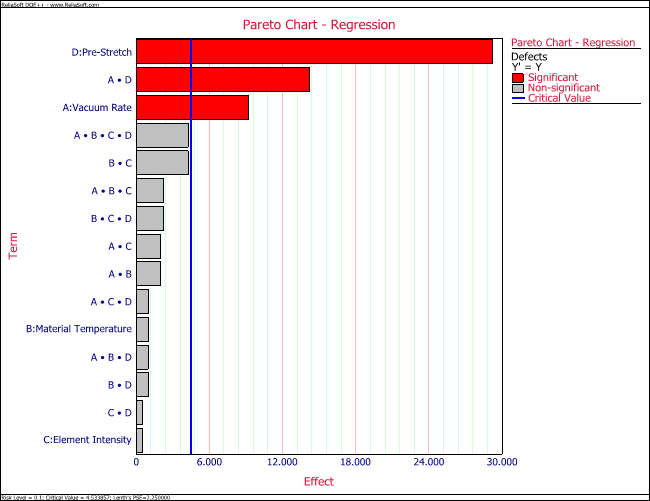Click the 'A • B • C • D' term label

click(x=102, y=136)
